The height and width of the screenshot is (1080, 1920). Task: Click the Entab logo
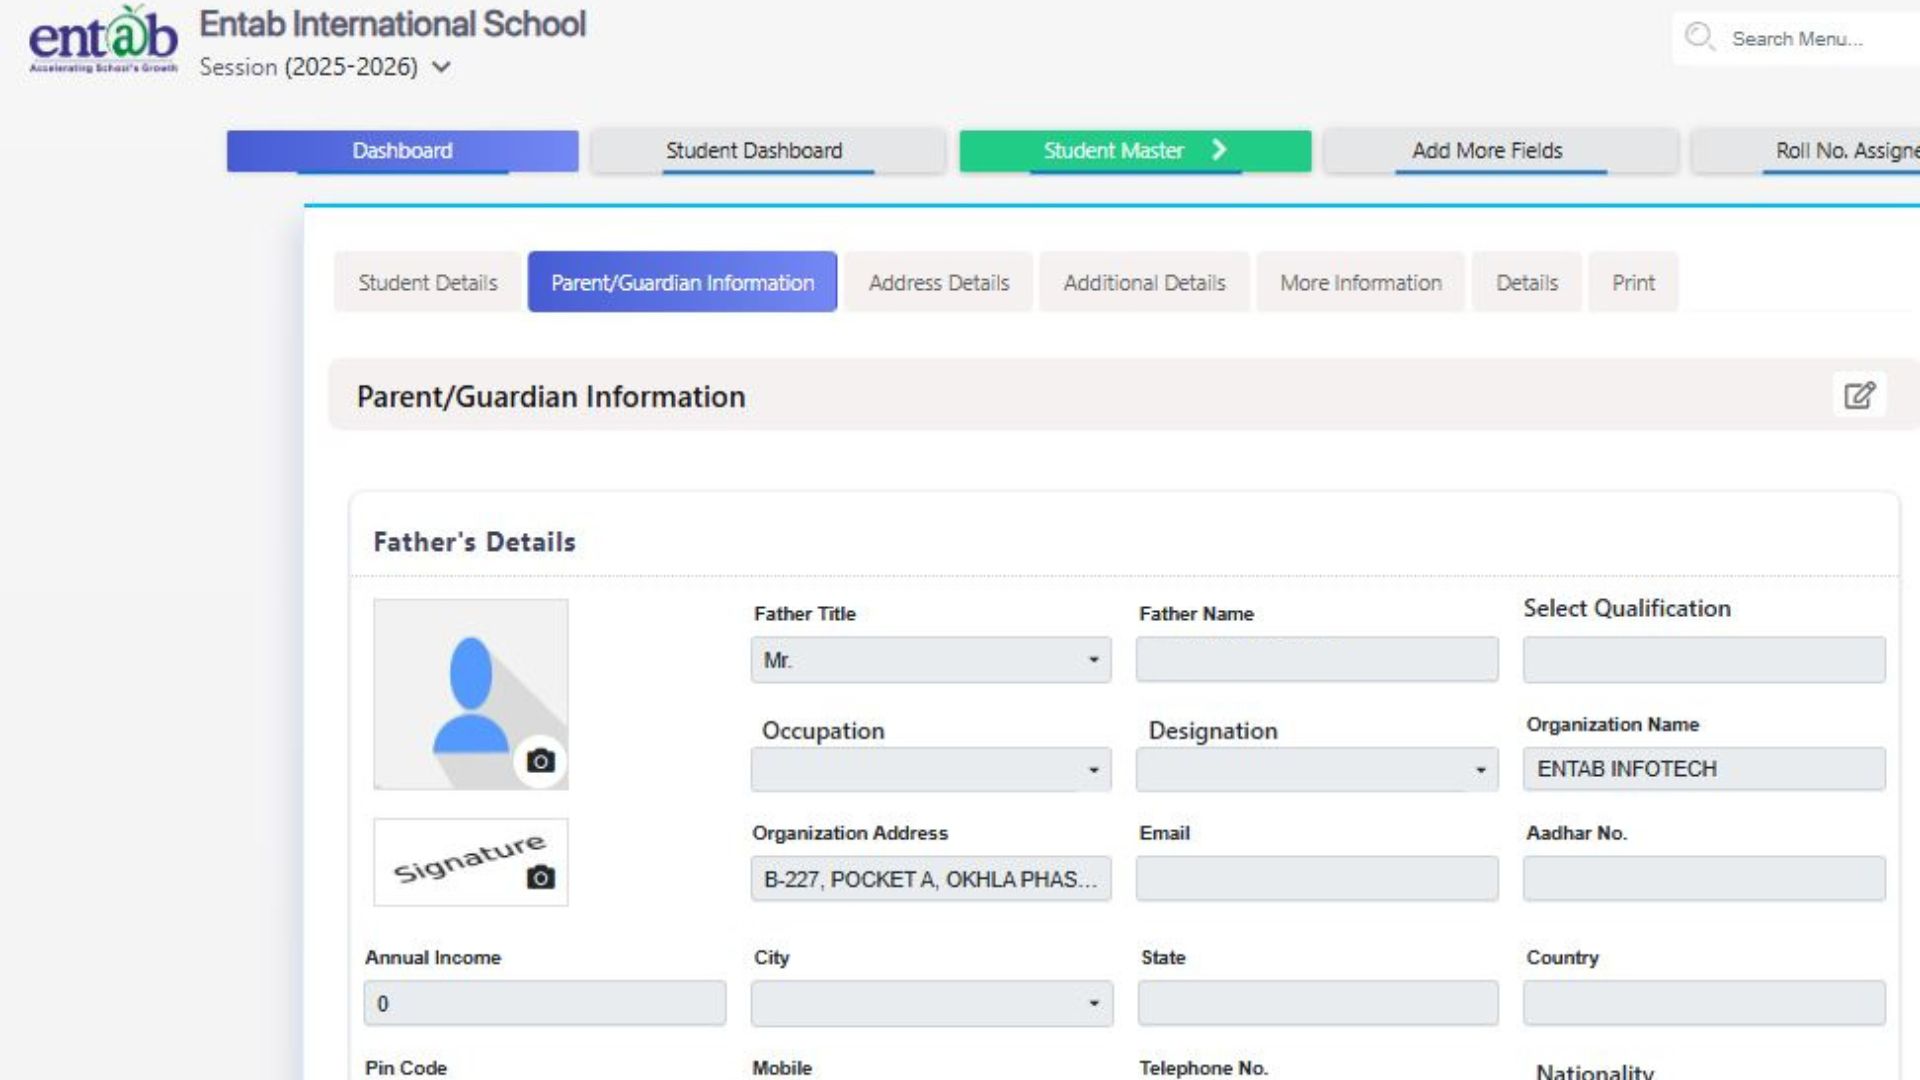pyautogui.click(x=103, y=40)
